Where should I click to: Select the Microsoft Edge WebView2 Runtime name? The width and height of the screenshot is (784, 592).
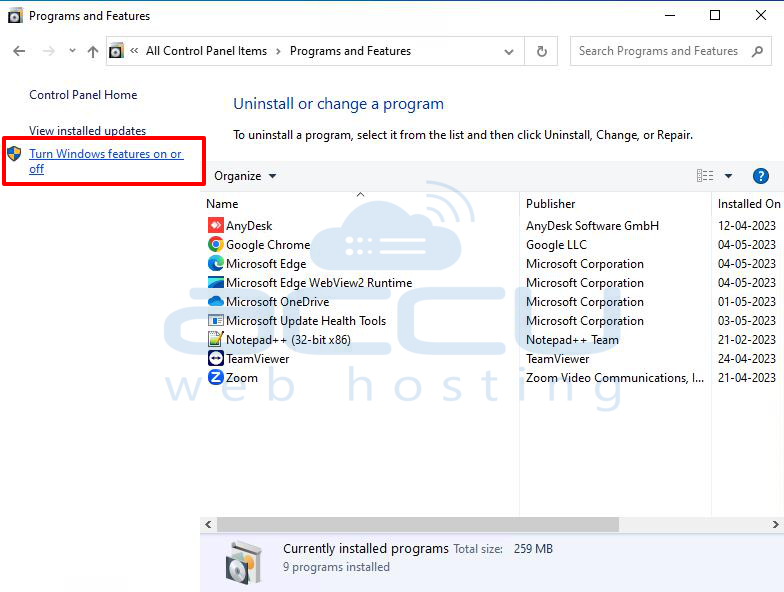pyautogui.click(x=319, y=283)
